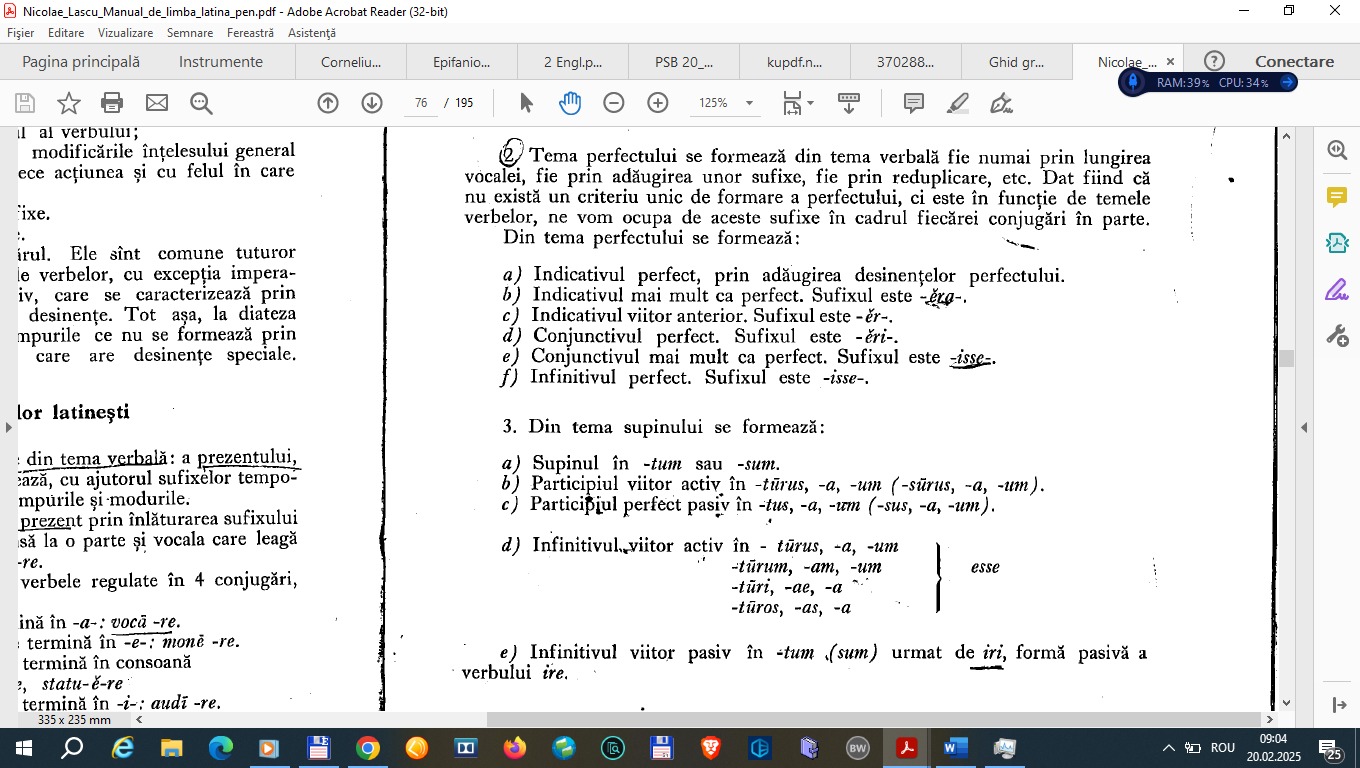Go to previous page arrow
1360x768 pixels.
(328, 103)
